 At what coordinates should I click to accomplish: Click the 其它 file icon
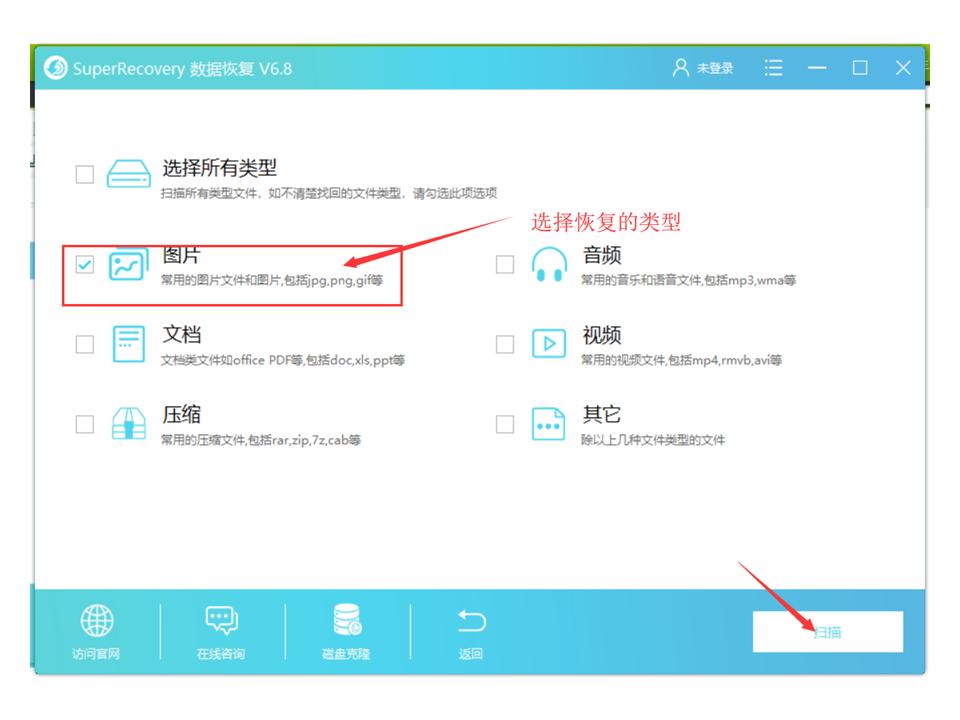[x=550, y=424]
